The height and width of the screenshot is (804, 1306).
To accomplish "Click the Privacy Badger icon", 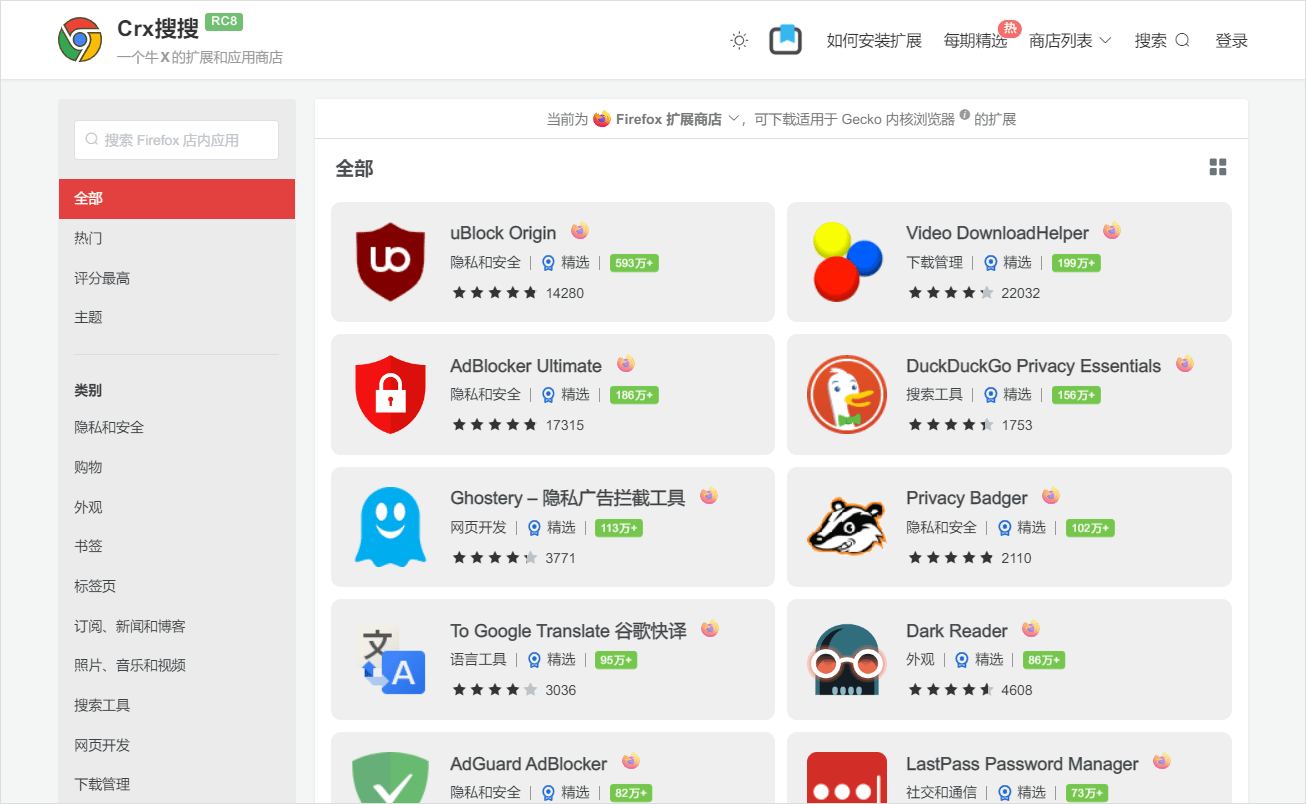I will pos(847,527).
